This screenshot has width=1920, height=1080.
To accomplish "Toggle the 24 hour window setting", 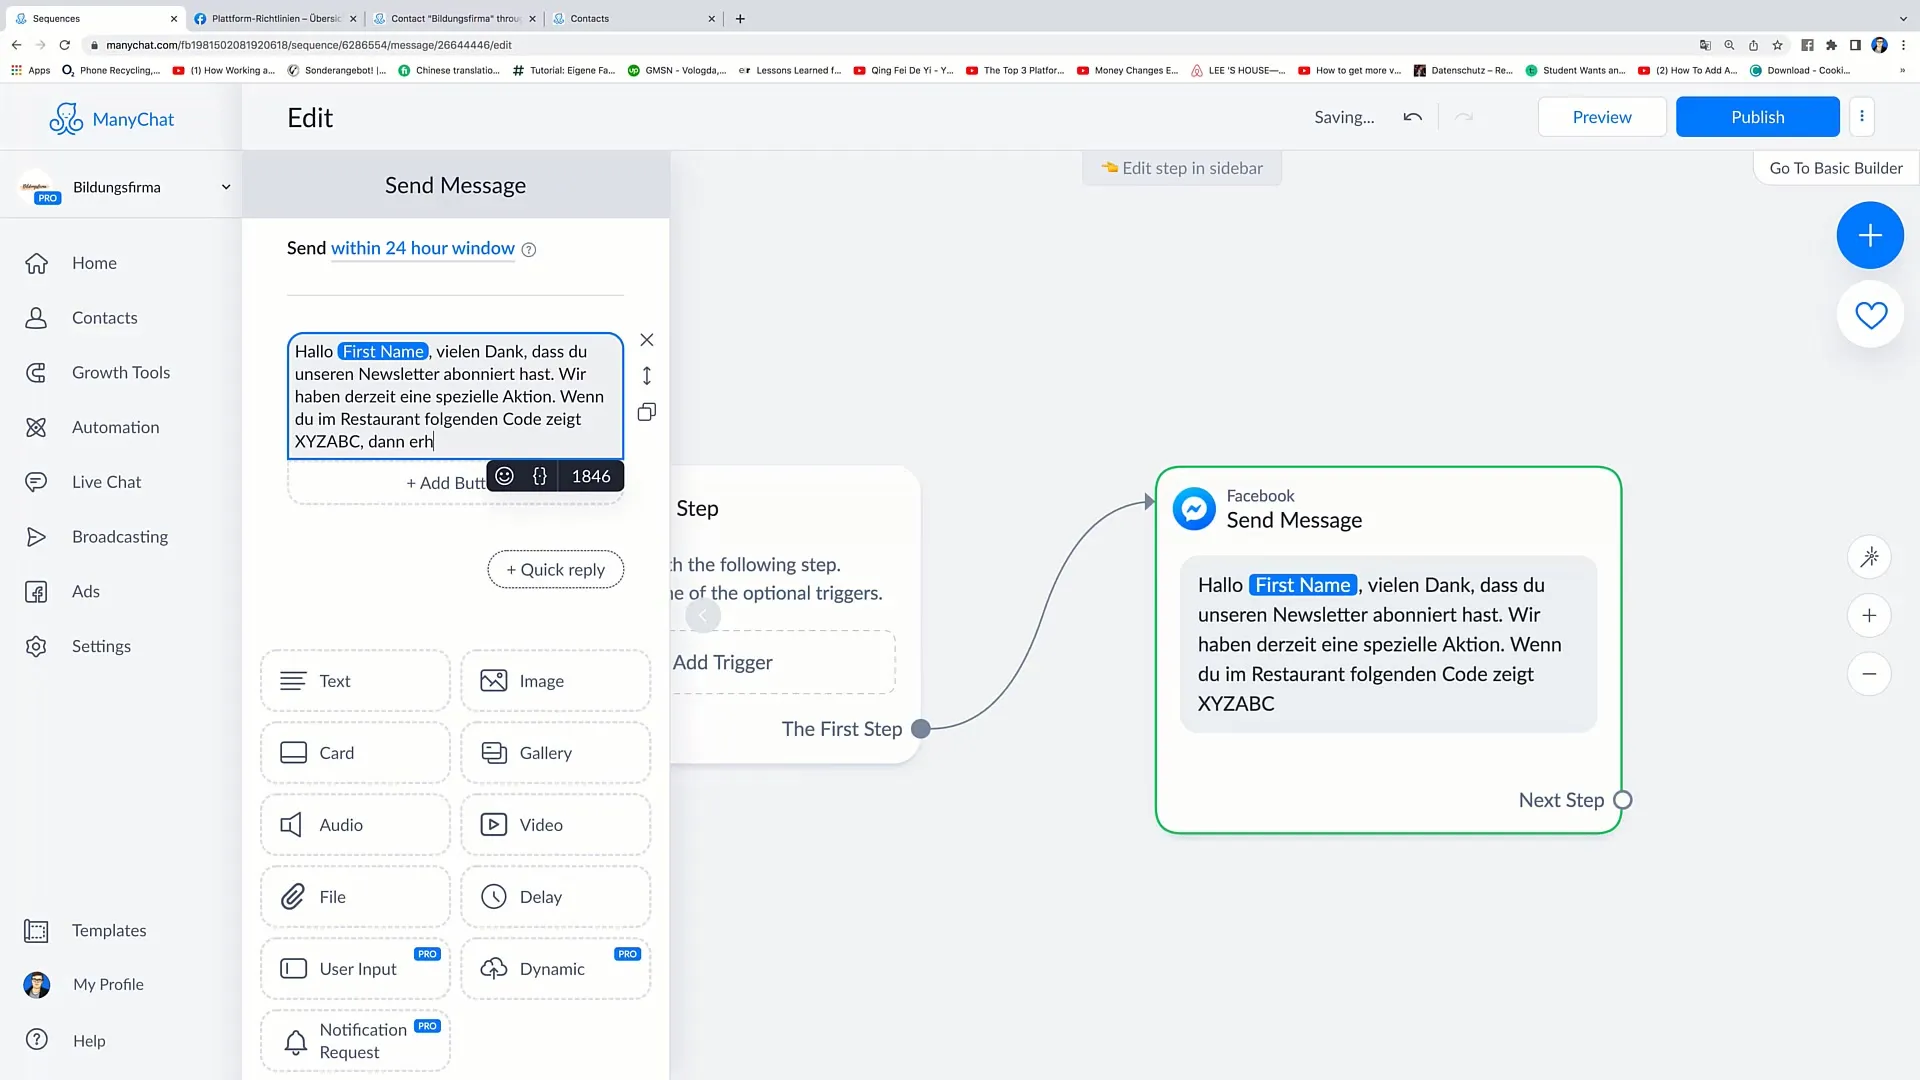I will [422, 248].
